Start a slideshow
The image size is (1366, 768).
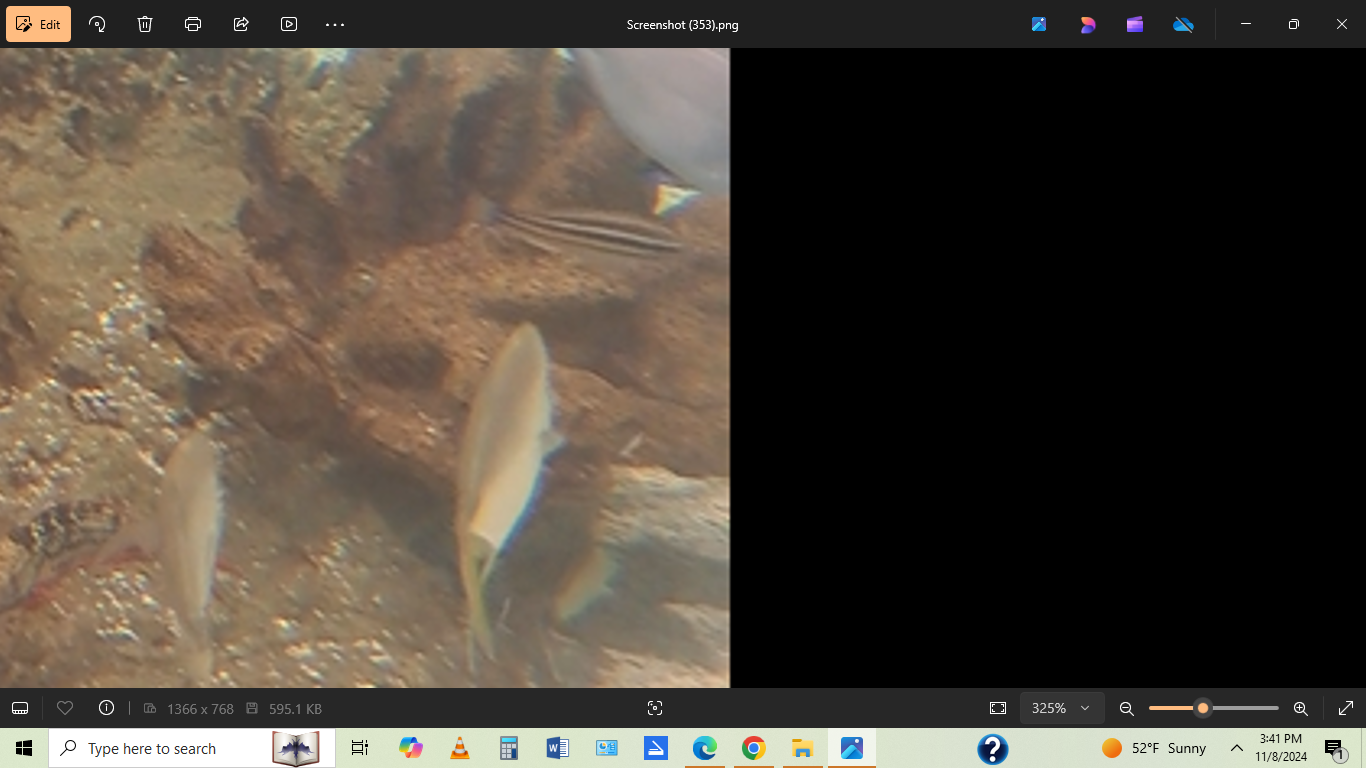click(288, 24)
